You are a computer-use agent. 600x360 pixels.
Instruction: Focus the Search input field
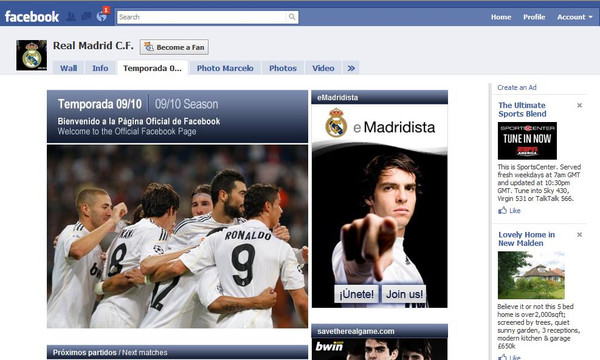point(202,17)
